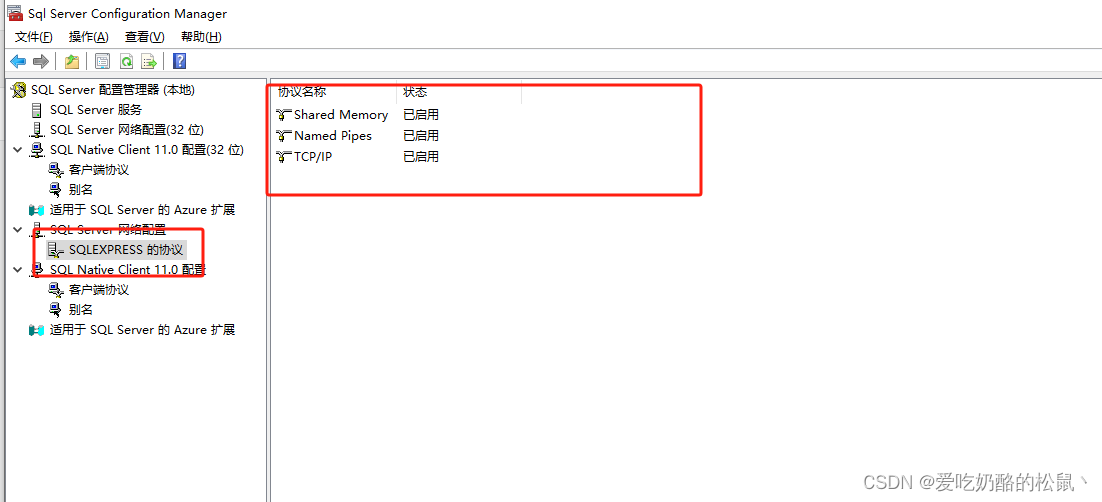Click the Back arrow toolbar icon

pos(18,62)
